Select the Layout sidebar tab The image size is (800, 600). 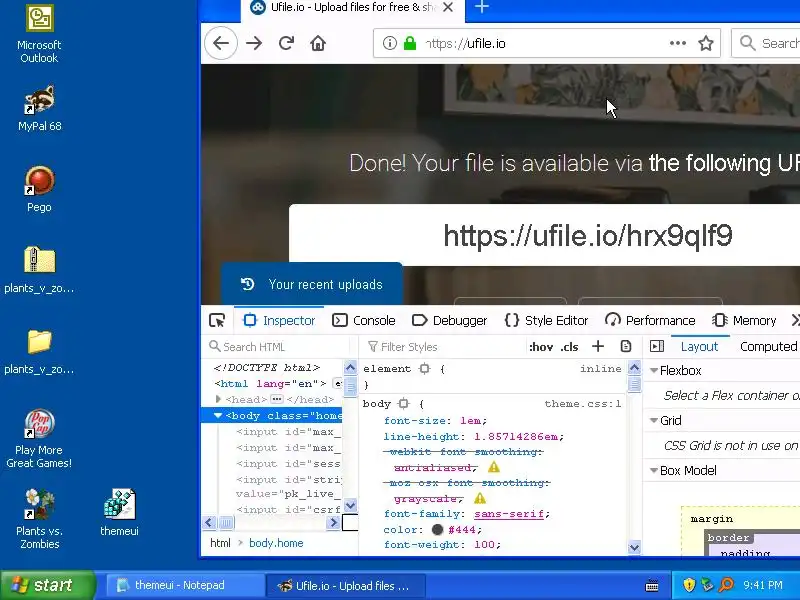click(x=699, y=346)
